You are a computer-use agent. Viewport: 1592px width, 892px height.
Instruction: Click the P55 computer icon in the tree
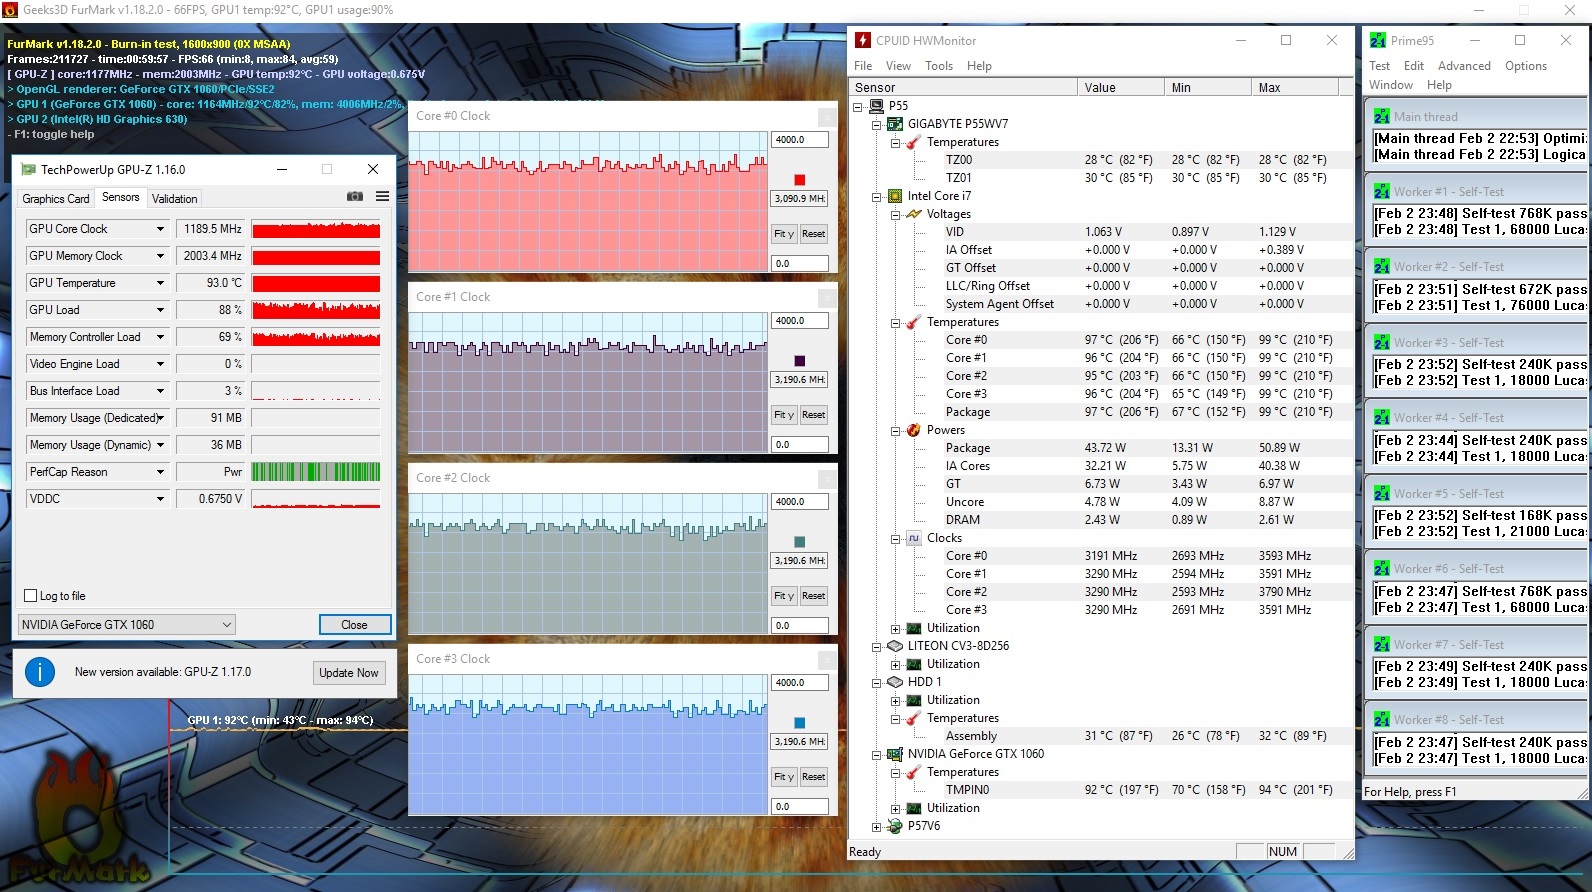tap(876, 106)
